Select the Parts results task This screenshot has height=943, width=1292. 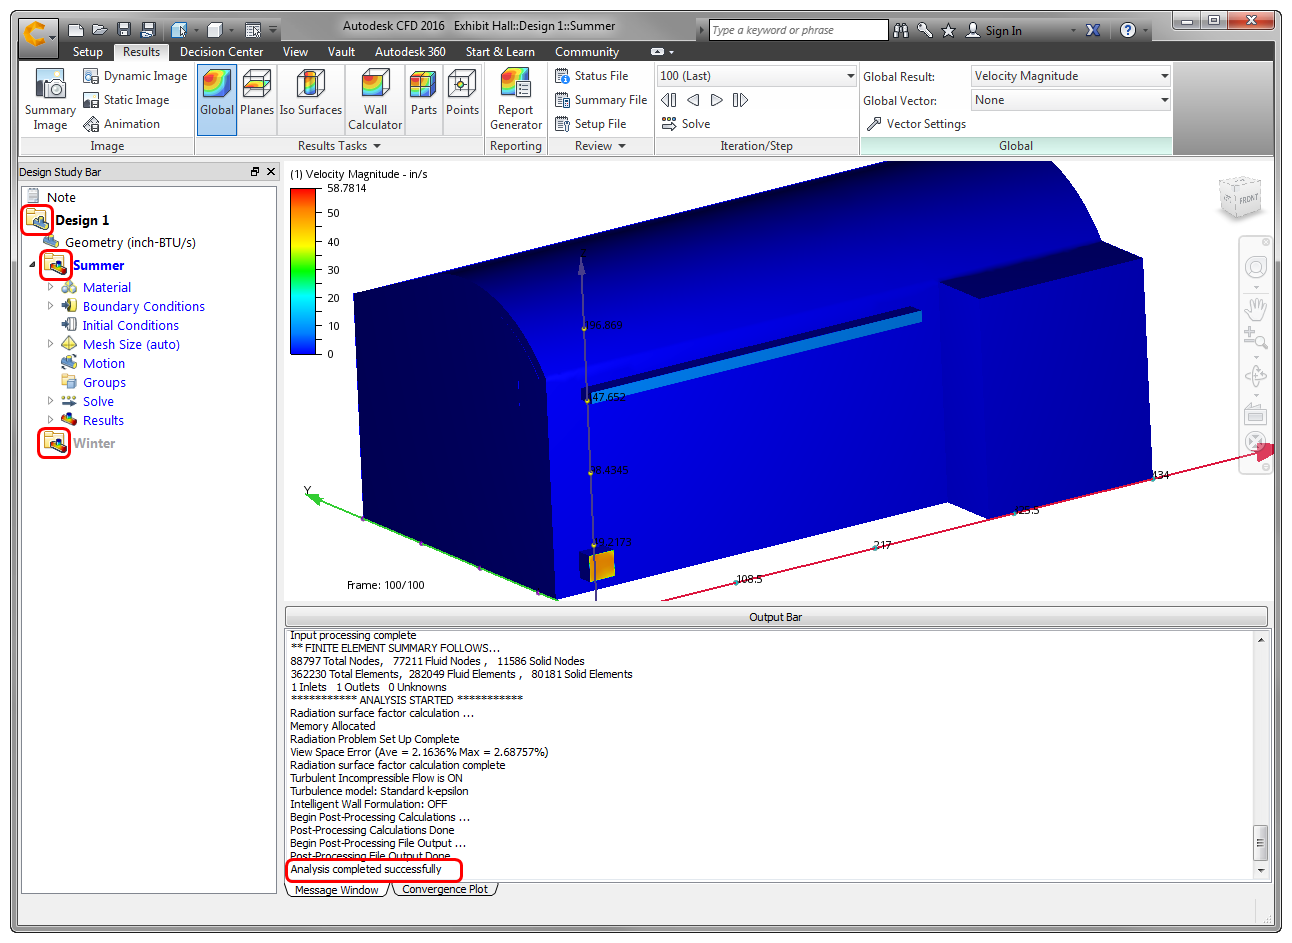point(424,99)
